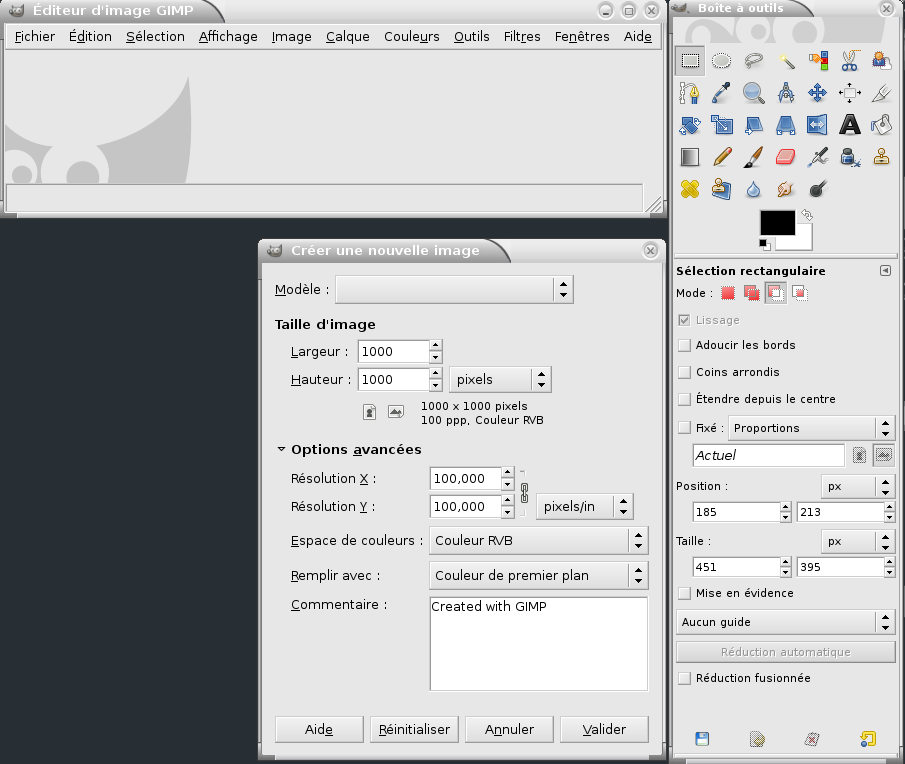
Task: Select the Ellipse selection tool
Action: click(721, 61)
